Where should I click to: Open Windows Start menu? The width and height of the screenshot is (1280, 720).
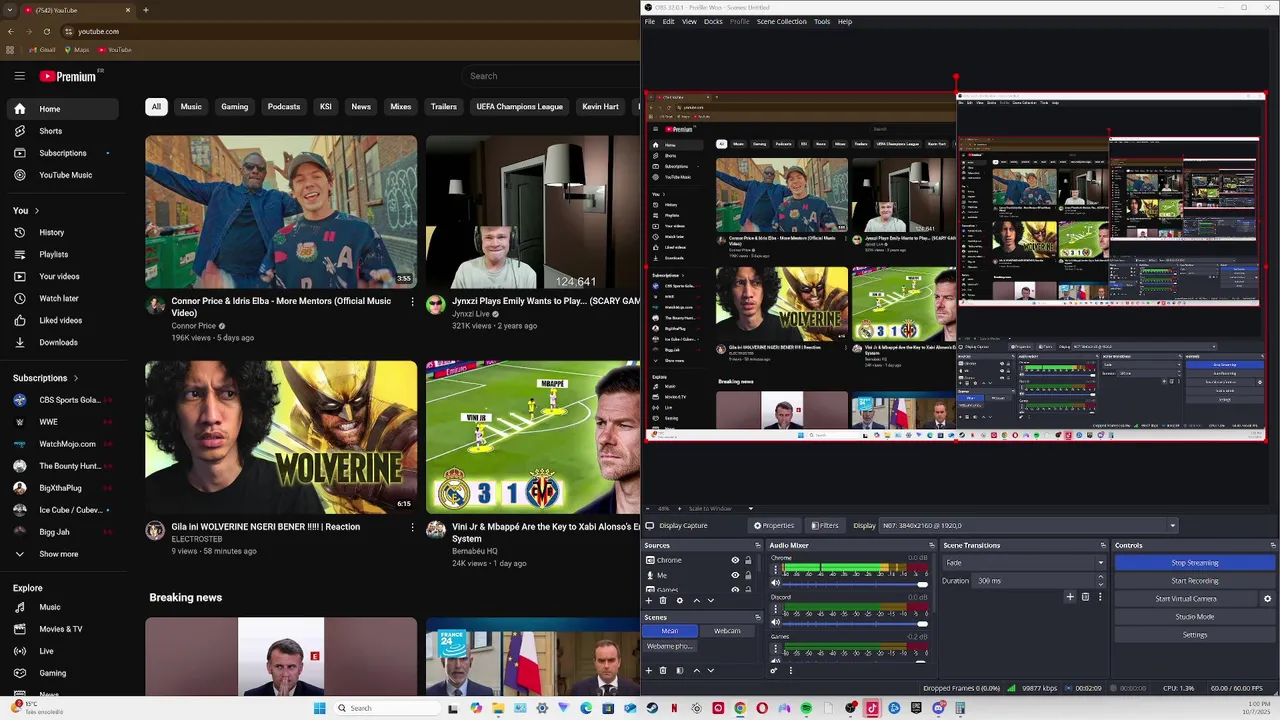pos(319,708)
